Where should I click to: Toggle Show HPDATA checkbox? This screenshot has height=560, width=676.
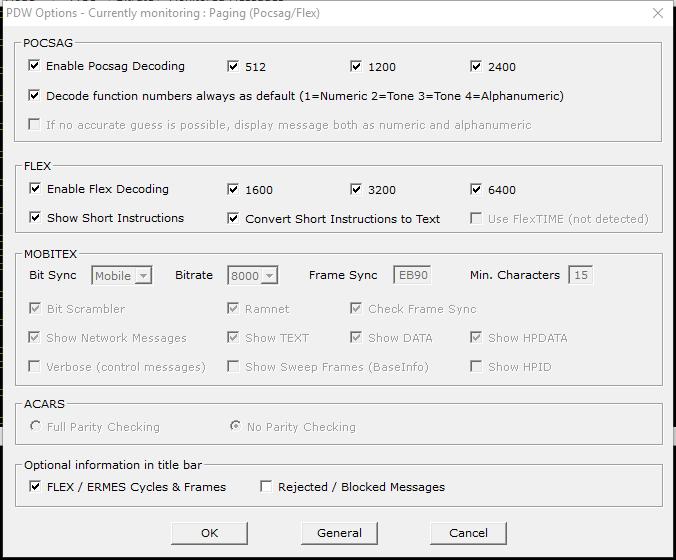[x=476, y=337]
